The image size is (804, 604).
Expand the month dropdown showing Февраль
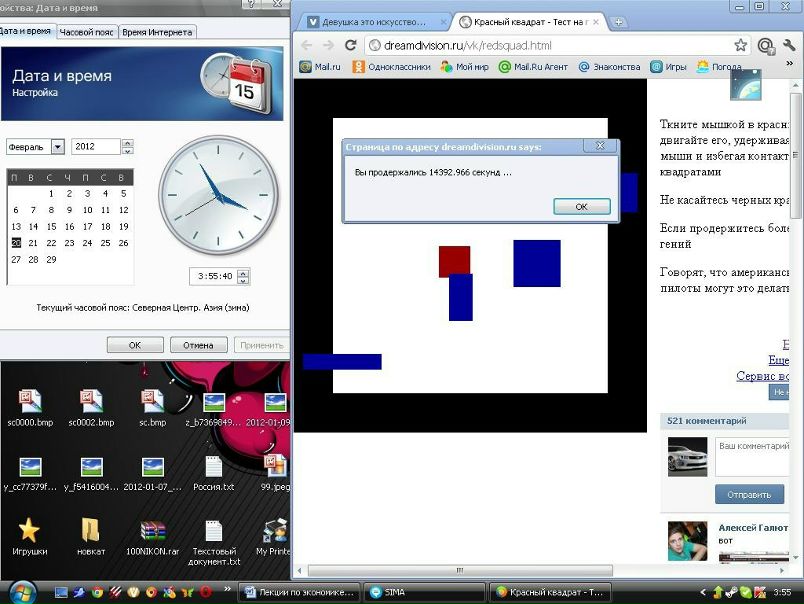click(57, 147)
